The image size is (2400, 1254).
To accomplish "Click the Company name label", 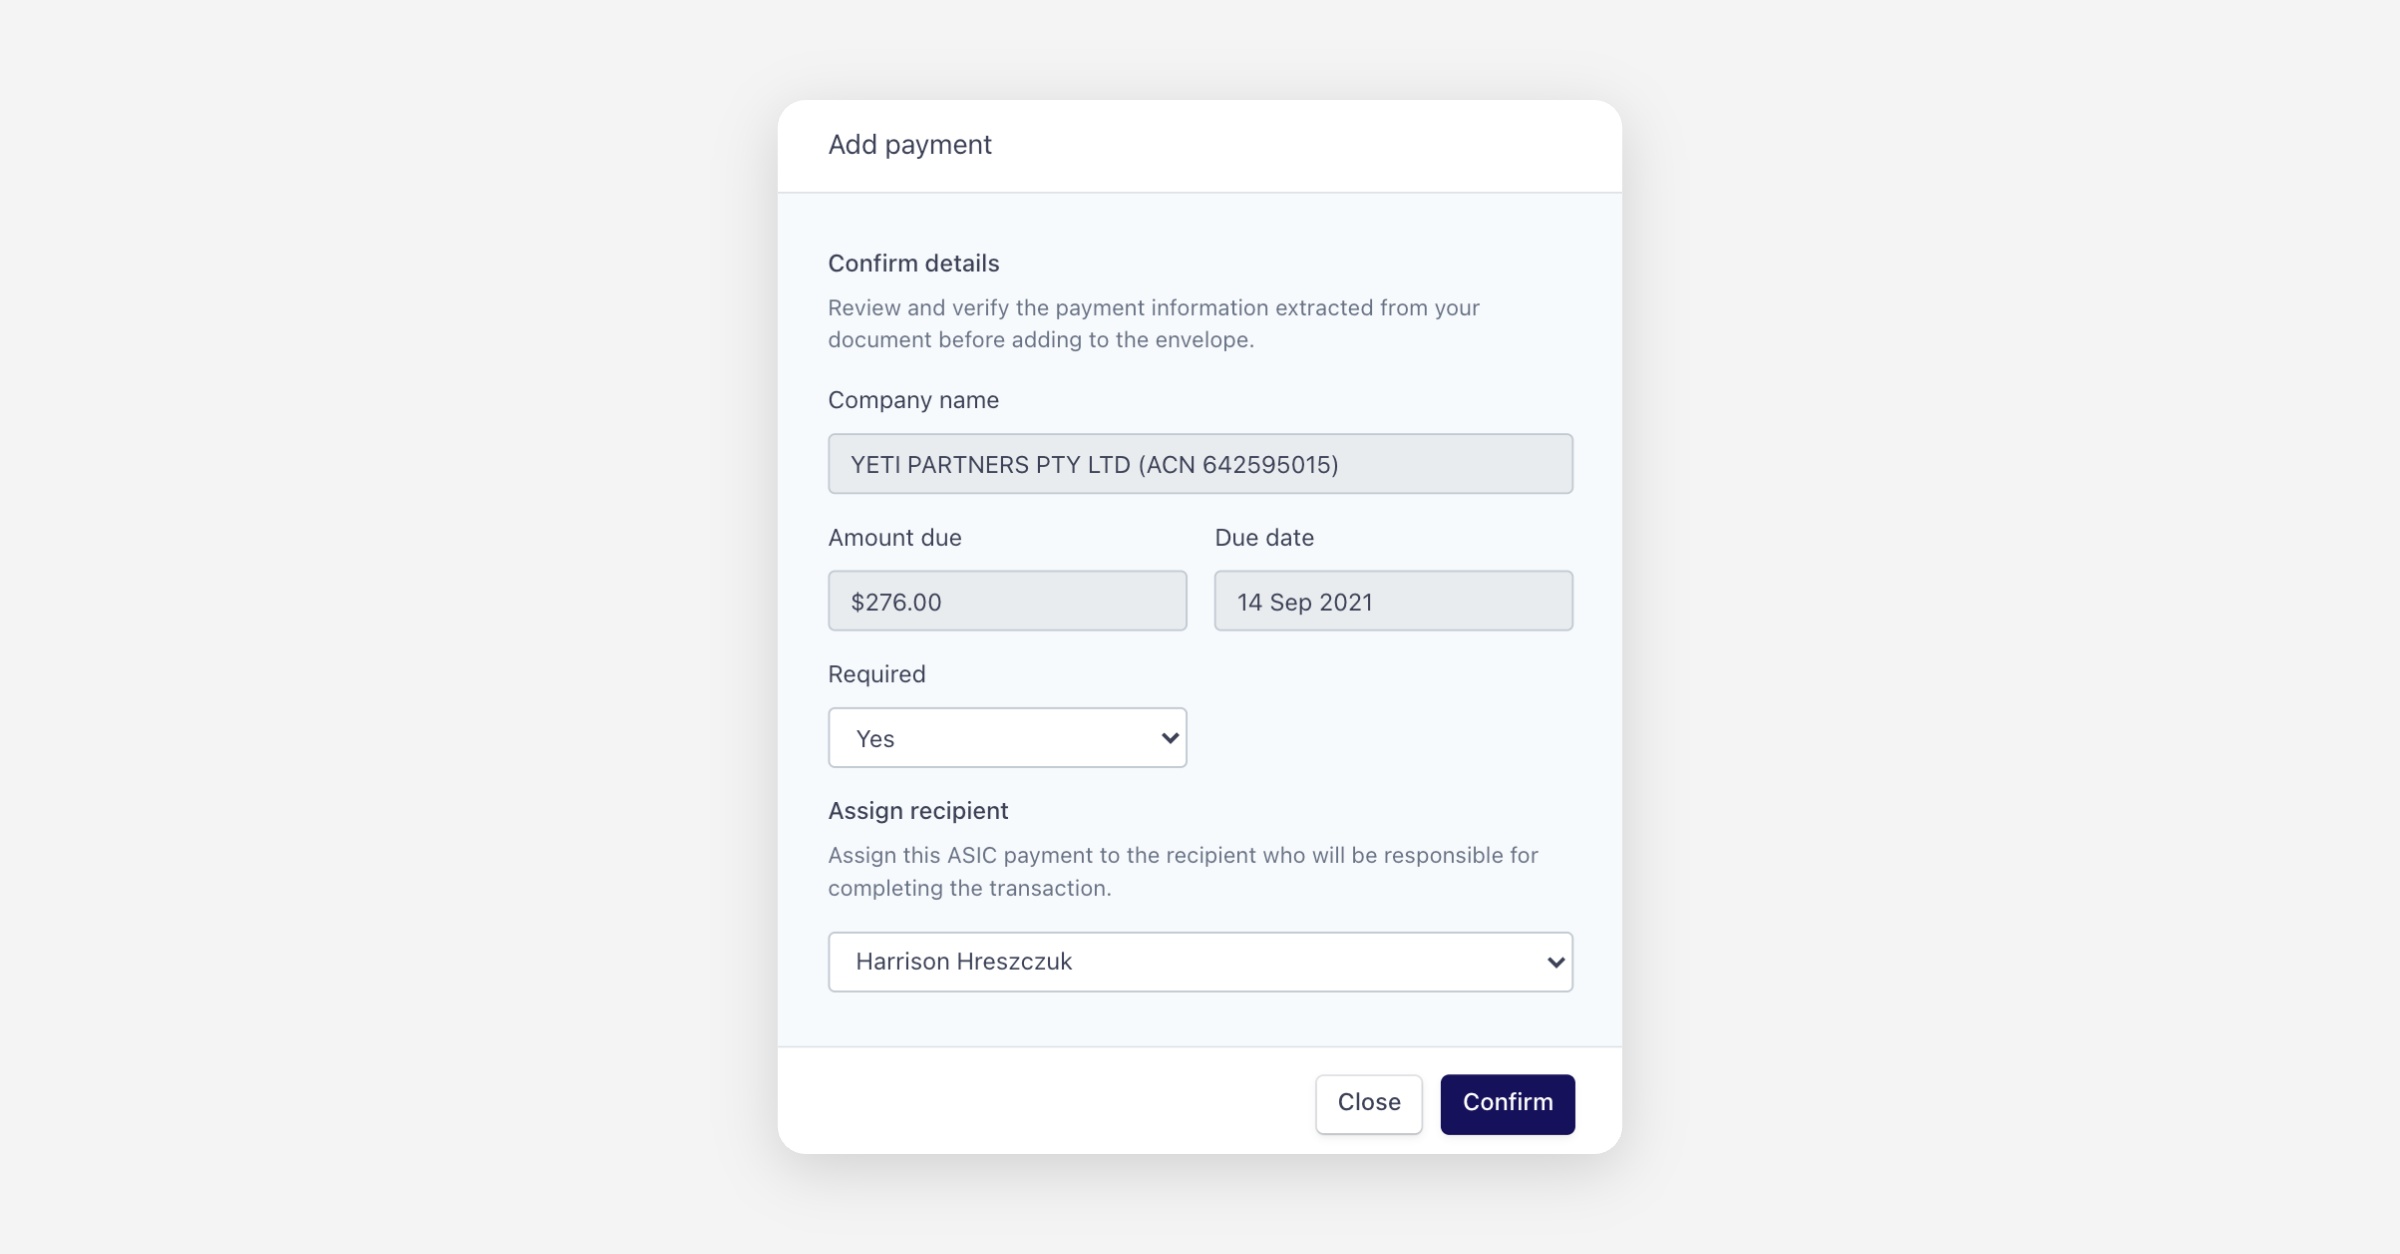I will pos(913,400).
